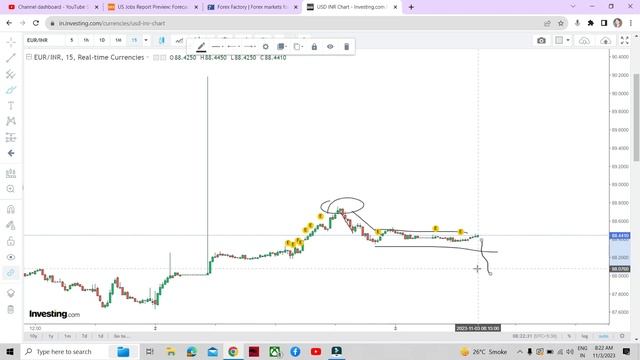Open the Windows Start menu
Screen dimensions: 640x360
coord(10,351)
